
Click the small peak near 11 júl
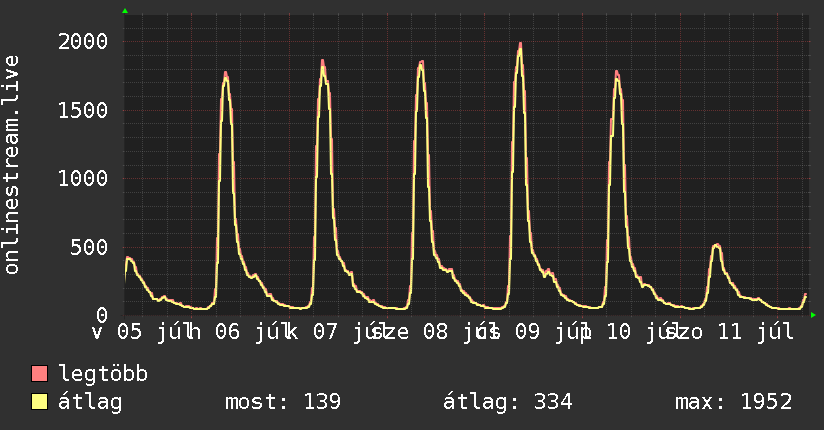point(716,245)
